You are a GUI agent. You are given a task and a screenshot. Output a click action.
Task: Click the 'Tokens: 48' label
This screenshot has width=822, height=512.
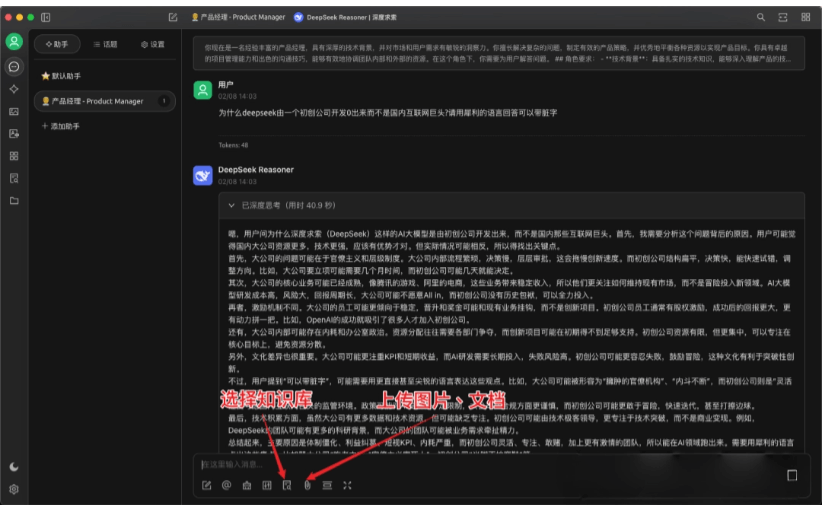233,145
